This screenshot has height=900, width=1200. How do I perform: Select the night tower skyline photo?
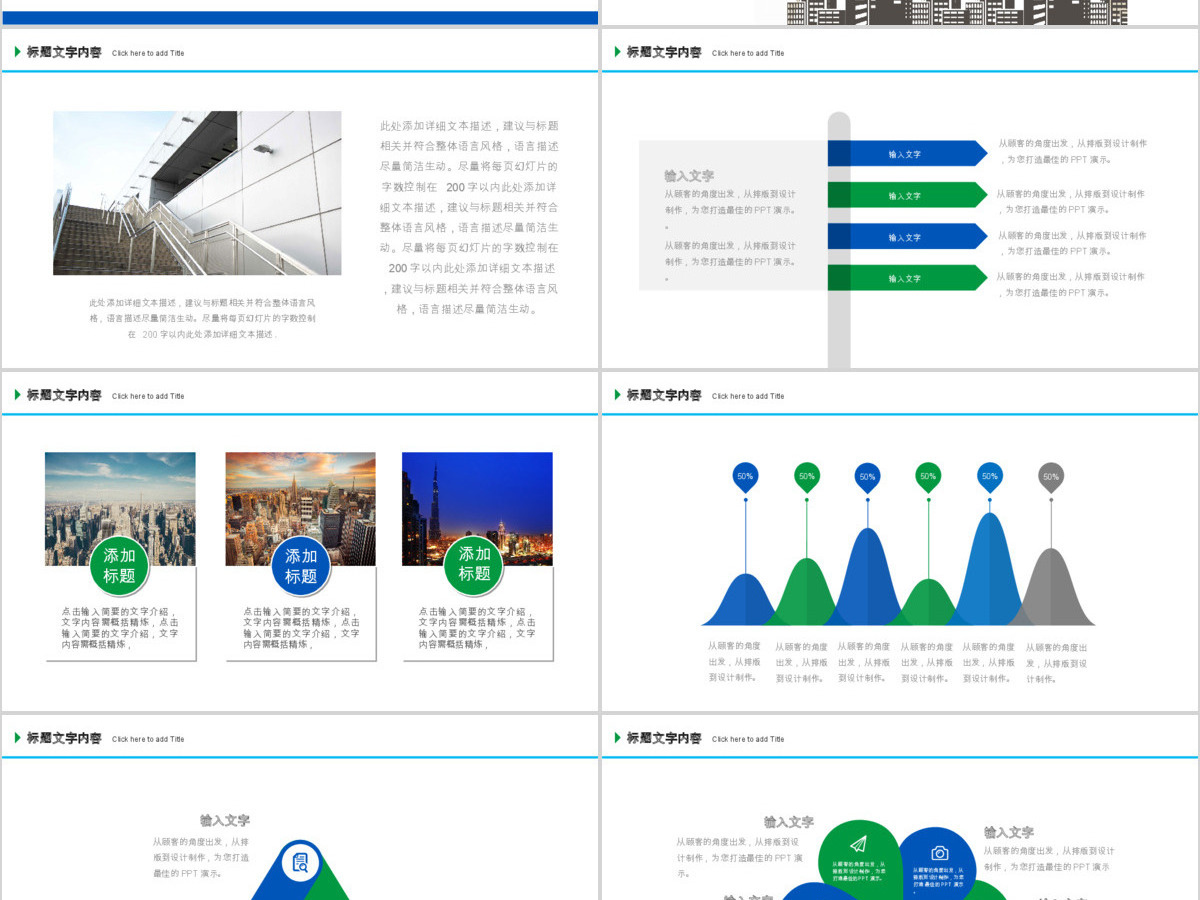pos(477,509)
